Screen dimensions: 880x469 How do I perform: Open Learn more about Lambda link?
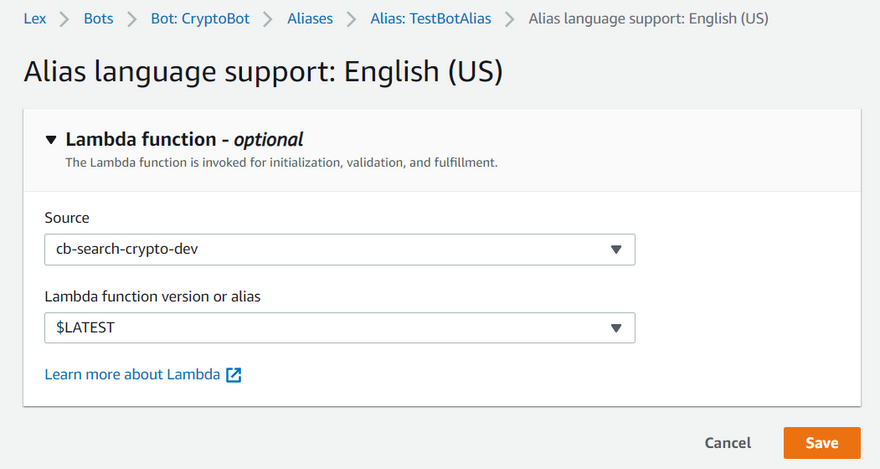pyautogui.click(x=133, y=375)
